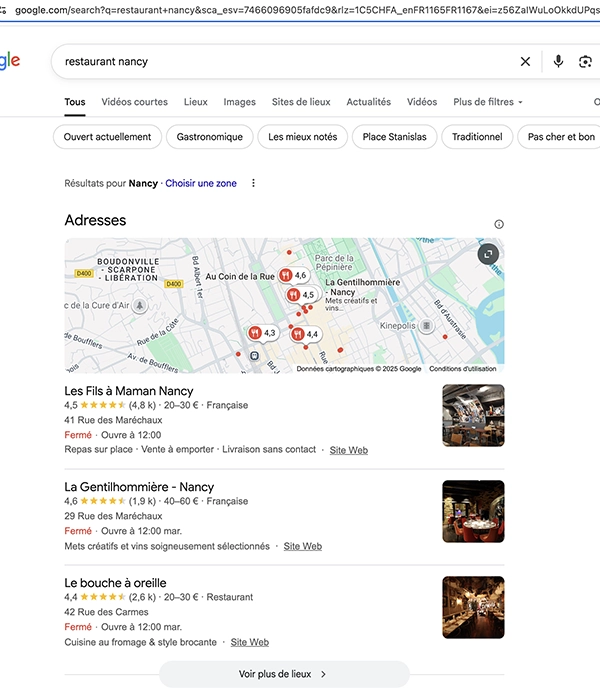Open Les Fils à Maman photo thumbnail
The image size is (600, 700).
pos(473,415)
